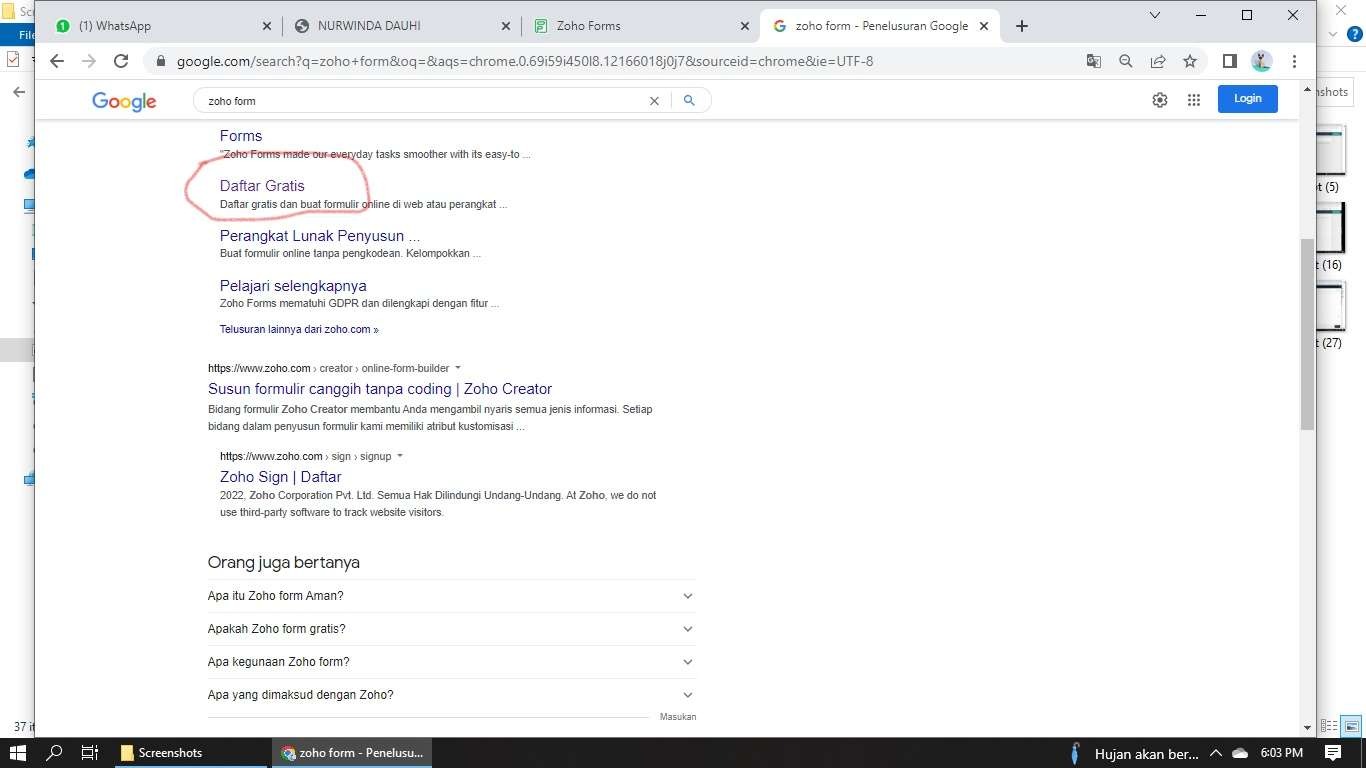Close the WhatsApp tab
Image resolution: width=1366 pixels, height=768 pixels.
point(266,26)
